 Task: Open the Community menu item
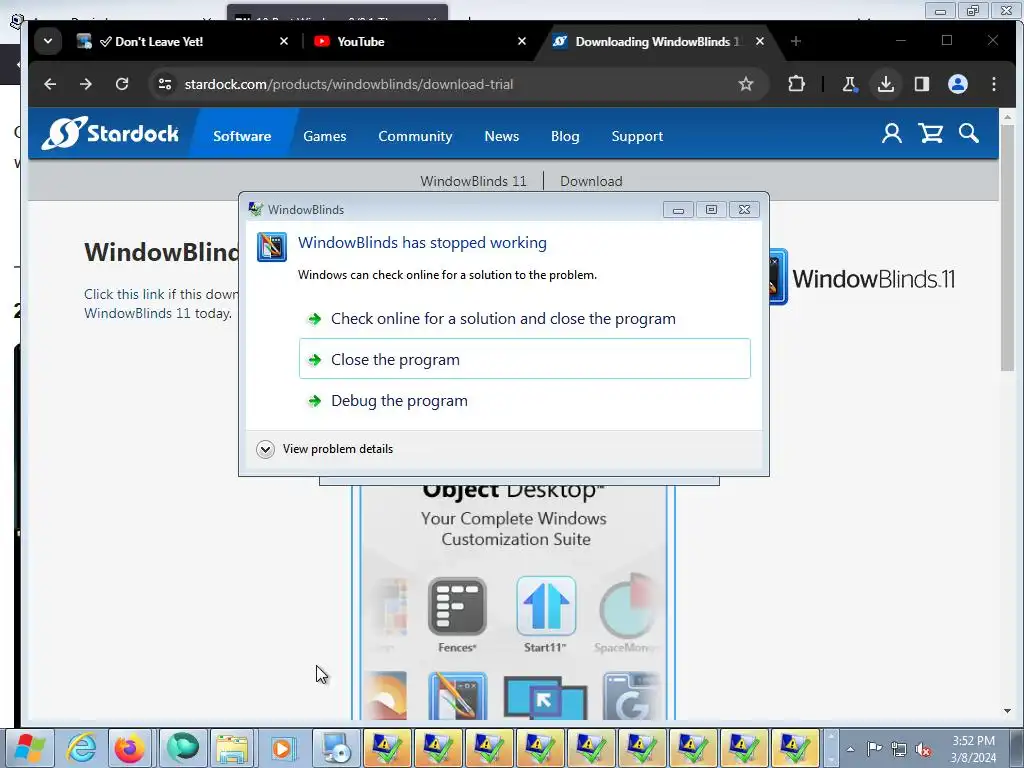(x=415, y=136)
